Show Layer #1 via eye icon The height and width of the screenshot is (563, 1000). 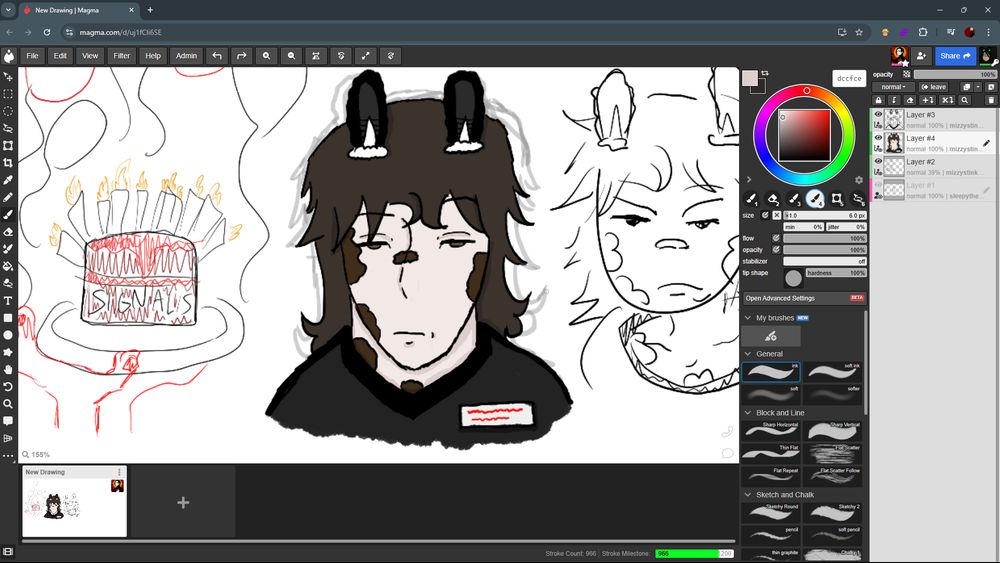878,185
